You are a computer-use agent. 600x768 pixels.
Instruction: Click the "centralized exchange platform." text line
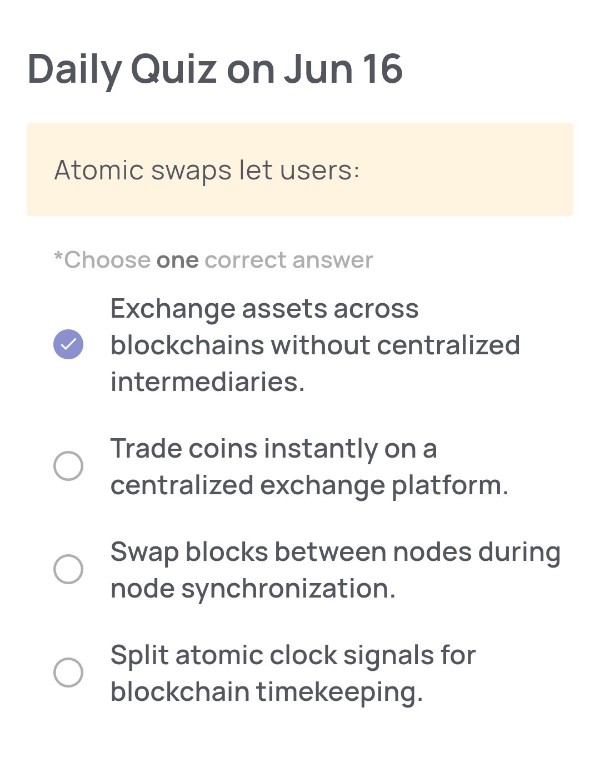tap(310, 486)
